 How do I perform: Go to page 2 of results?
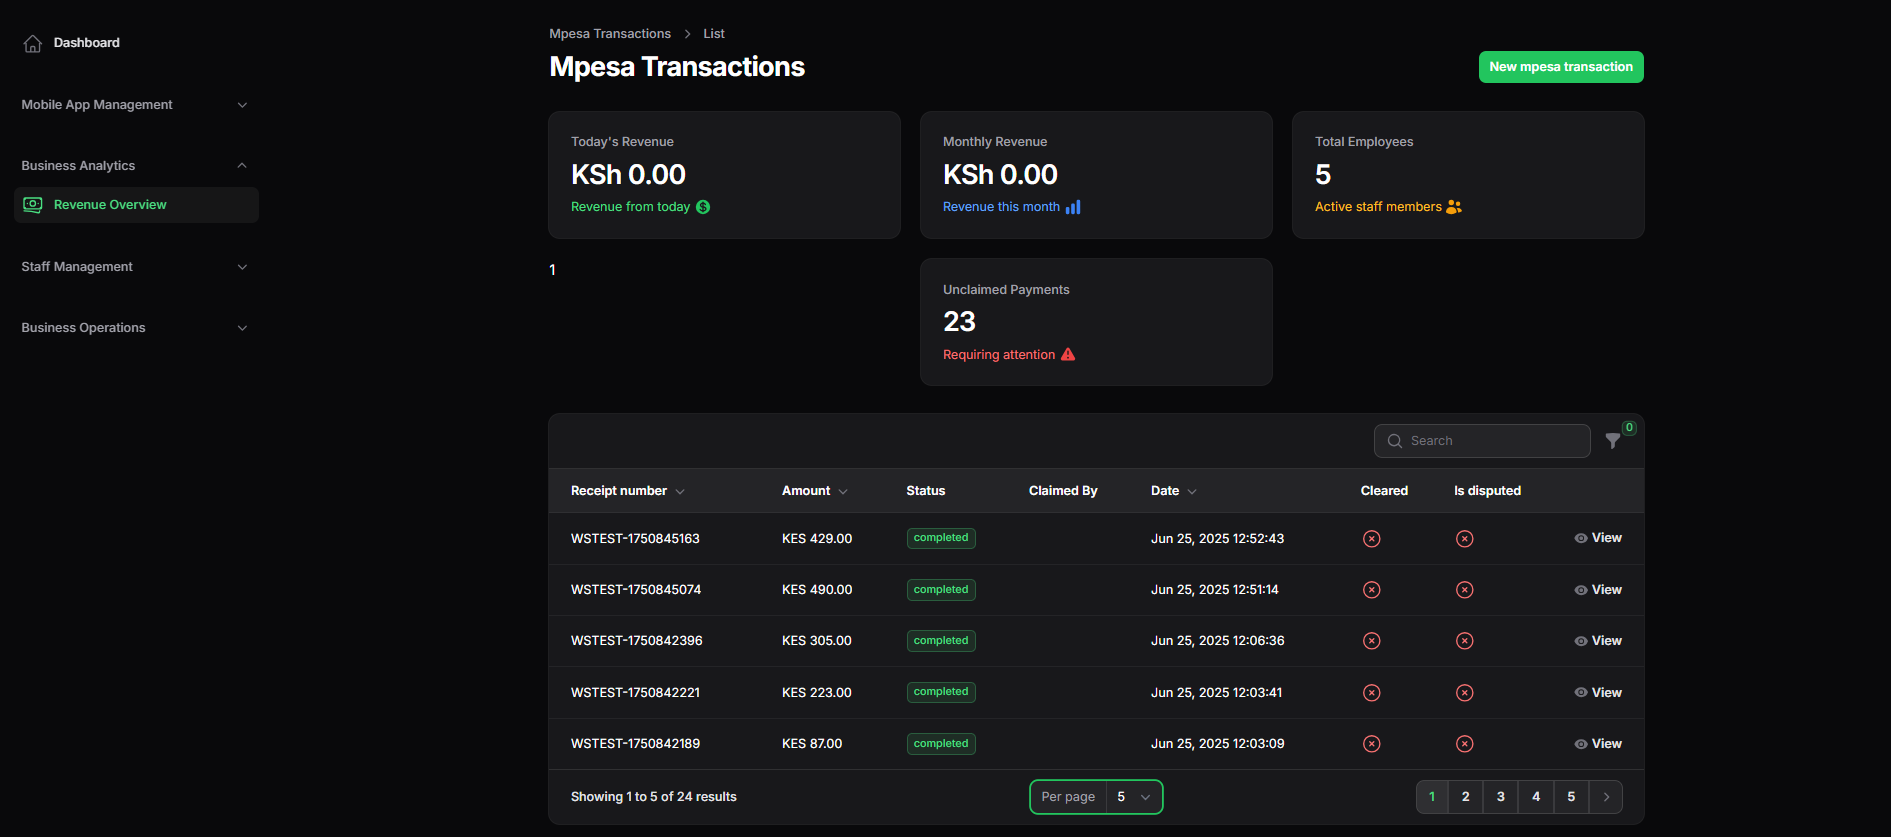(1466, 797)
